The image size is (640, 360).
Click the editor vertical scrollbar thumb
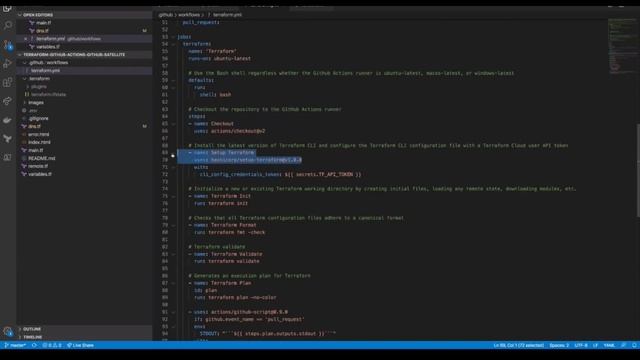(x=638, y=170)
